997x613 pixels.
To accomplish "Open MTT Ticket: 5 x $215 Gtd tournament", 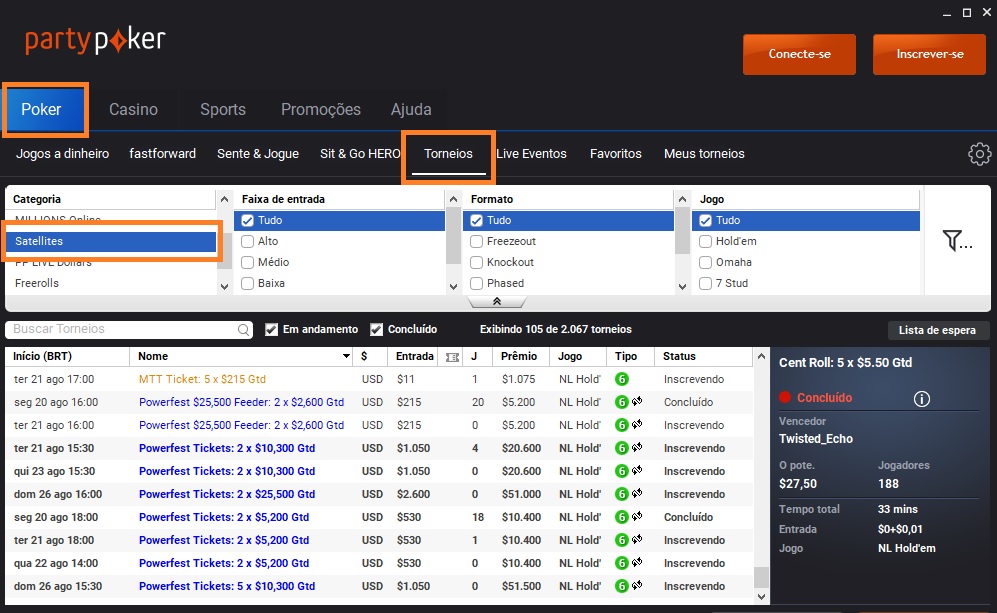I will [x=202, y=379].
